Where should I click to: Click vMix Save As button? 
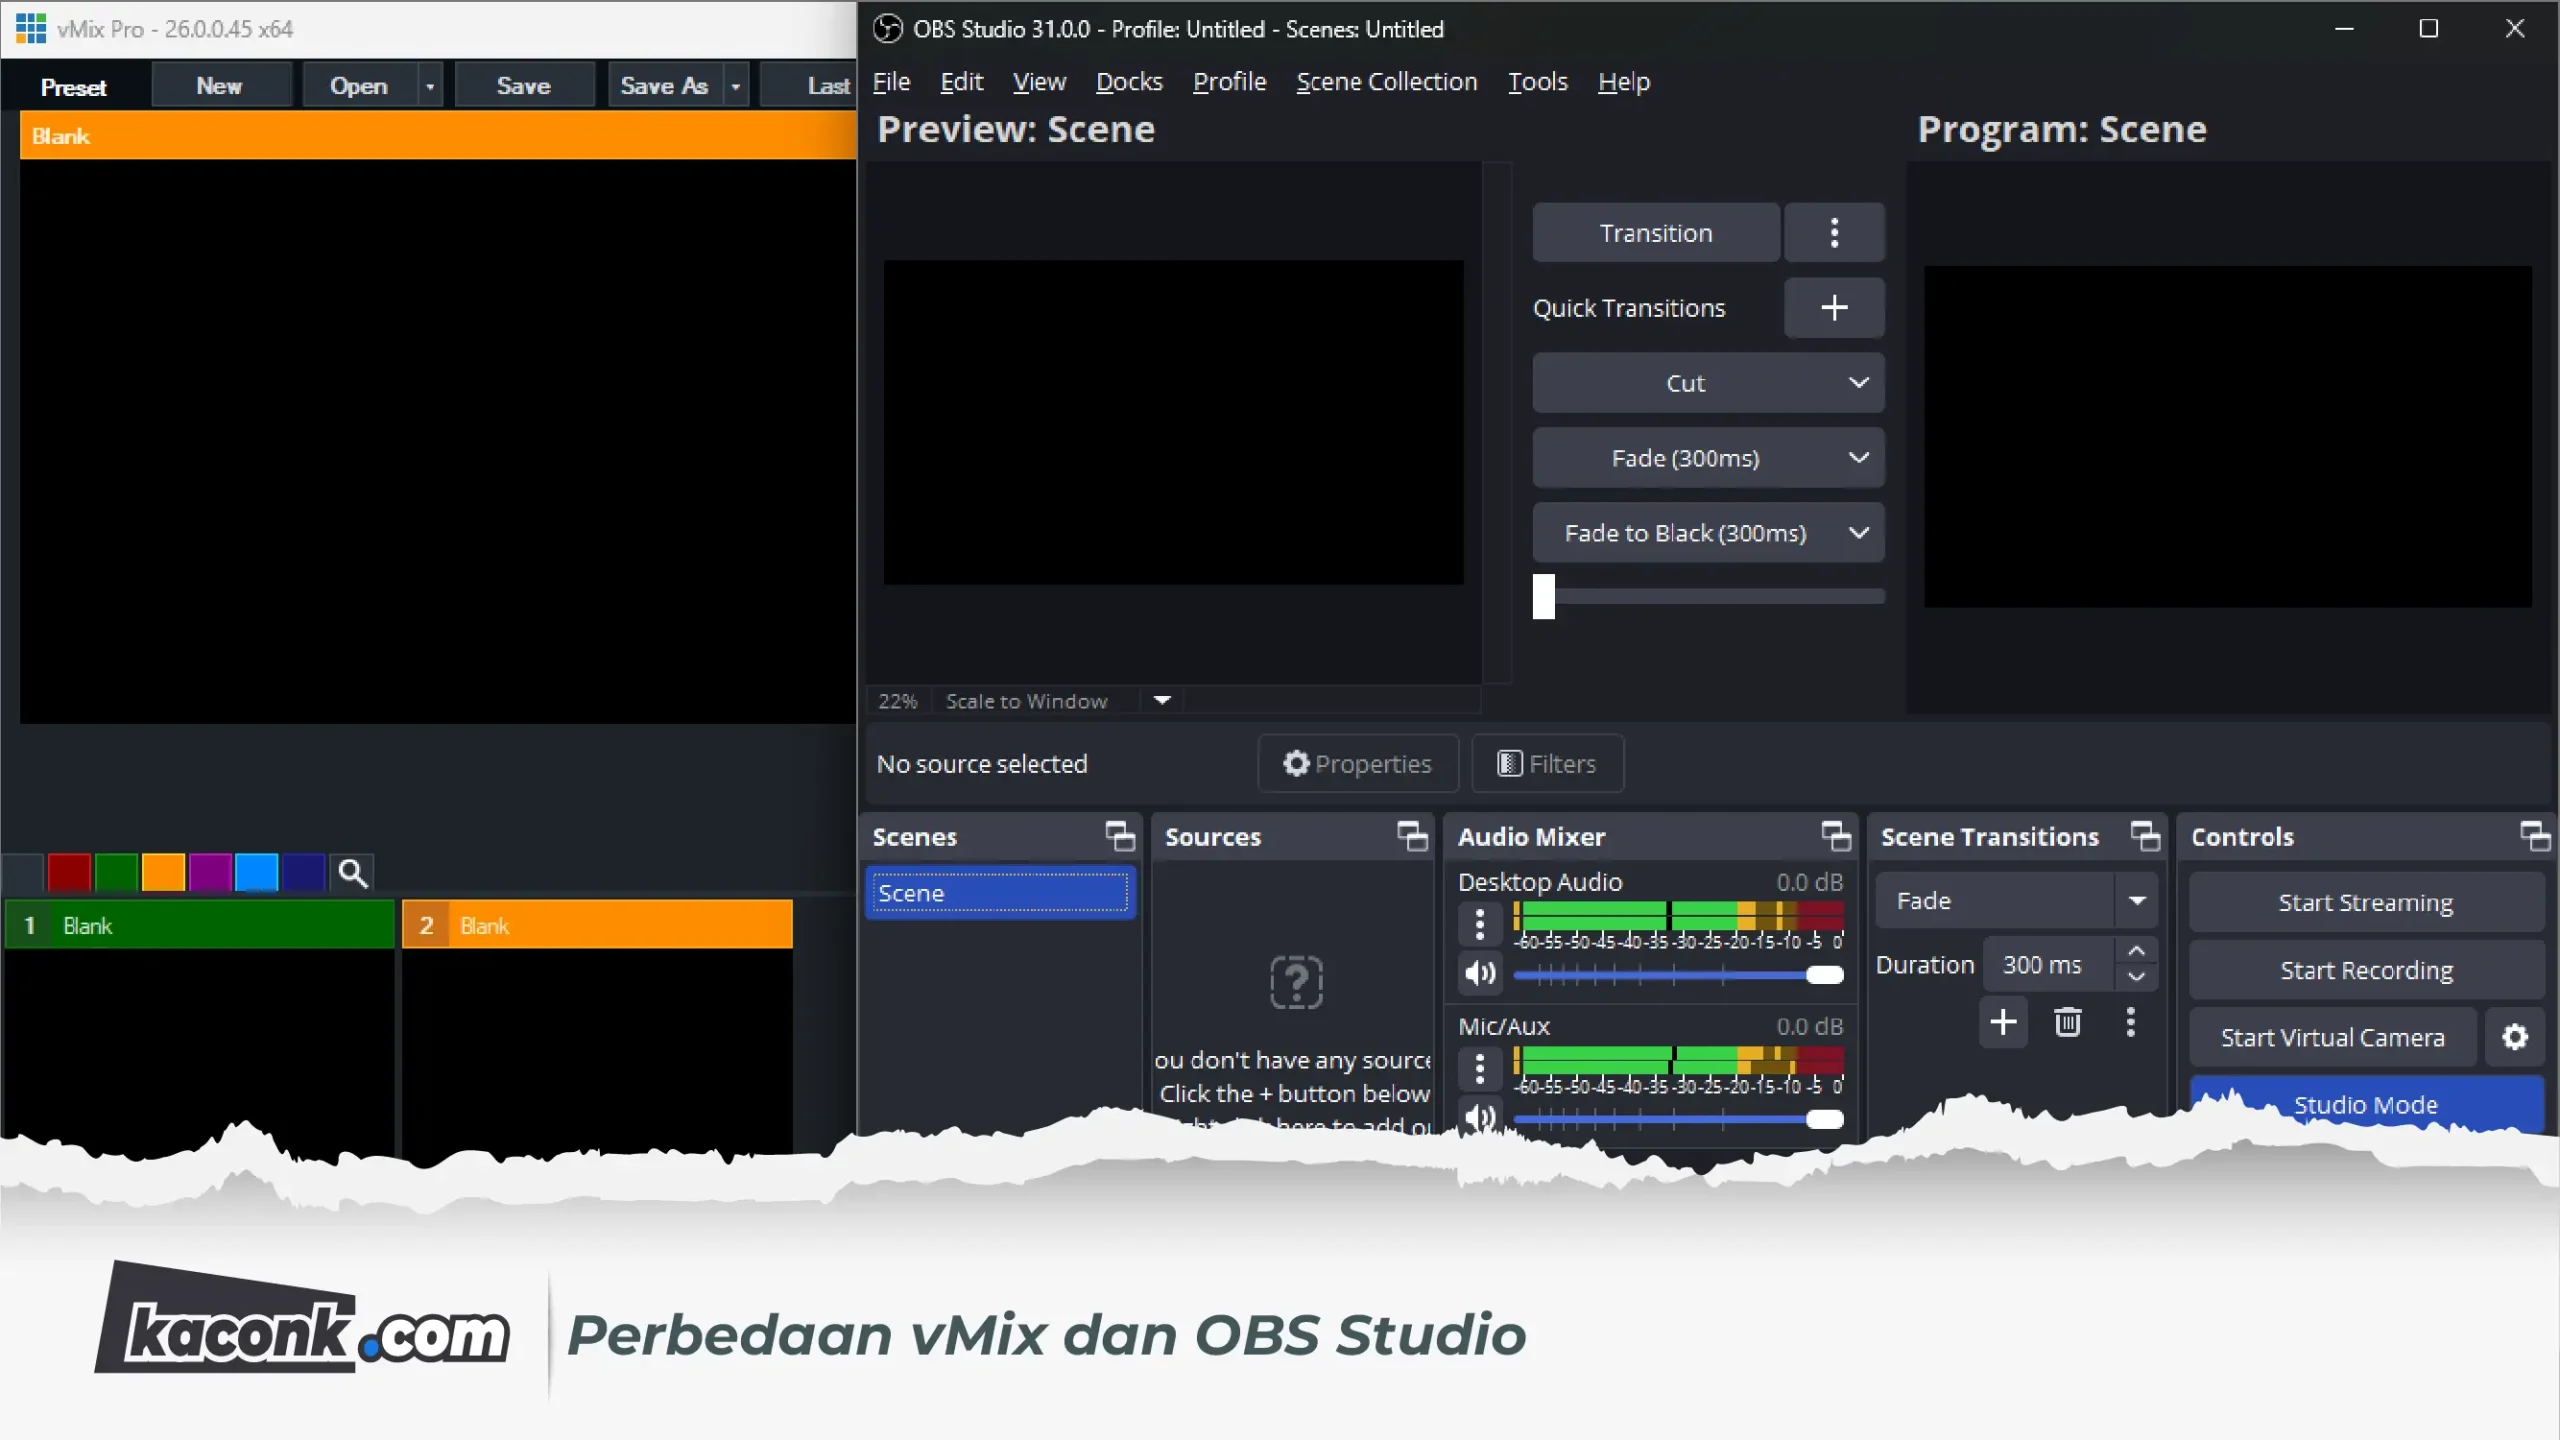tap(664, 86)
